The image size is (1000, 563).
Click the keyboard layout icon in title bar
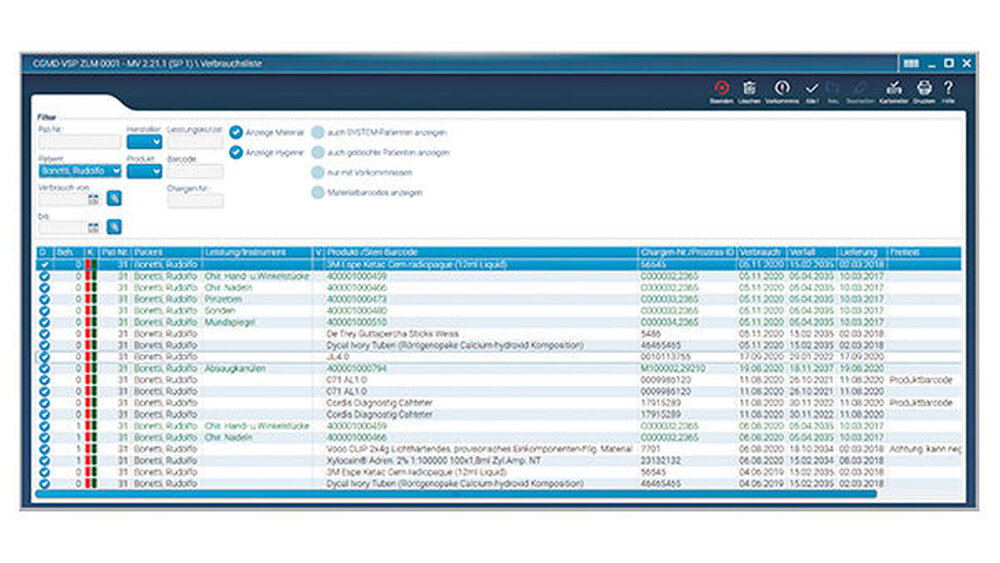coord(911,63)
